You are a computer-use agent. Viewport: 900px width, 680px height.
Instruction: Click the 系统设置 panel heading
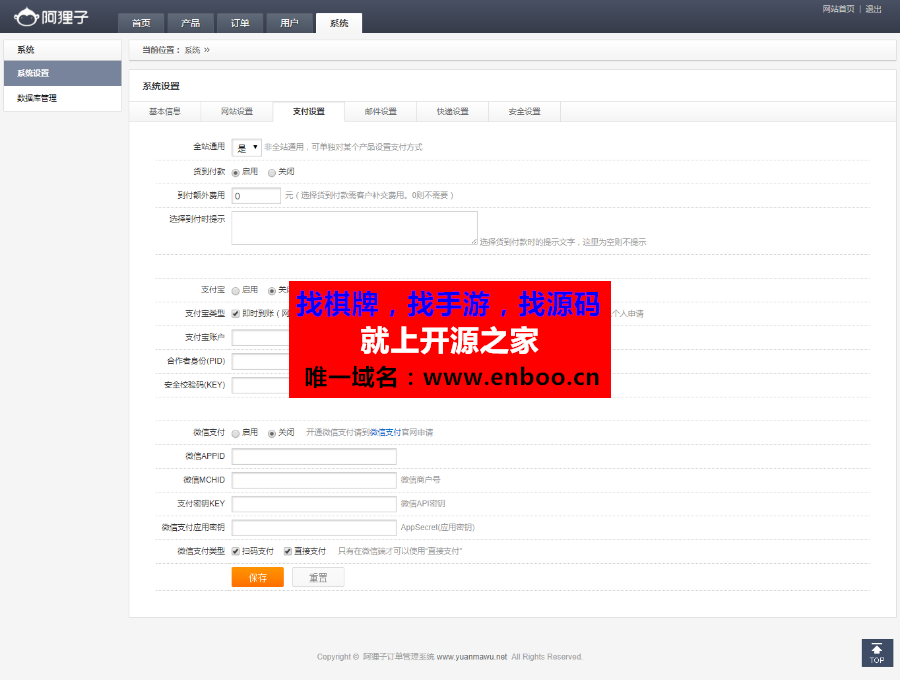coord(161,86)
